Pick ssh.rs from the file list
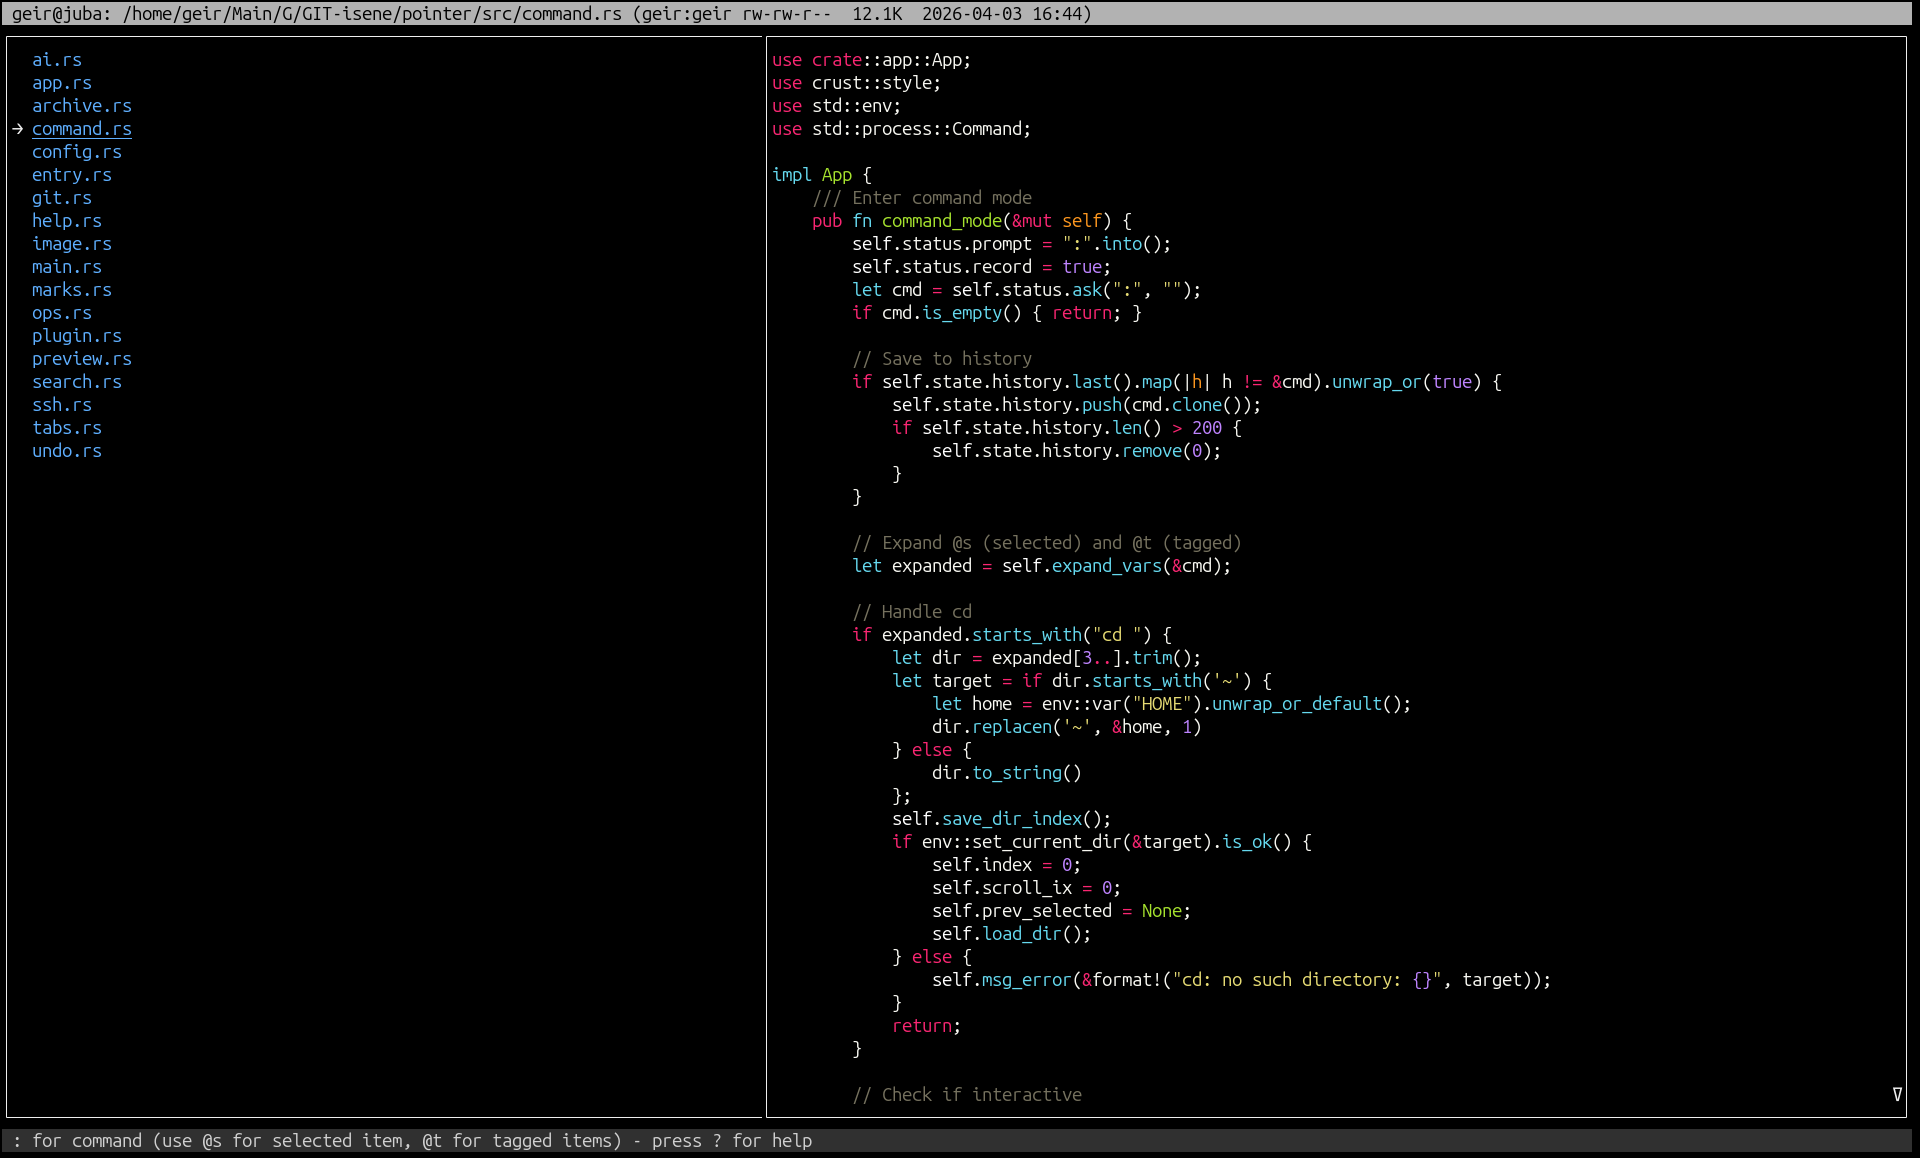 coord(62,405)
